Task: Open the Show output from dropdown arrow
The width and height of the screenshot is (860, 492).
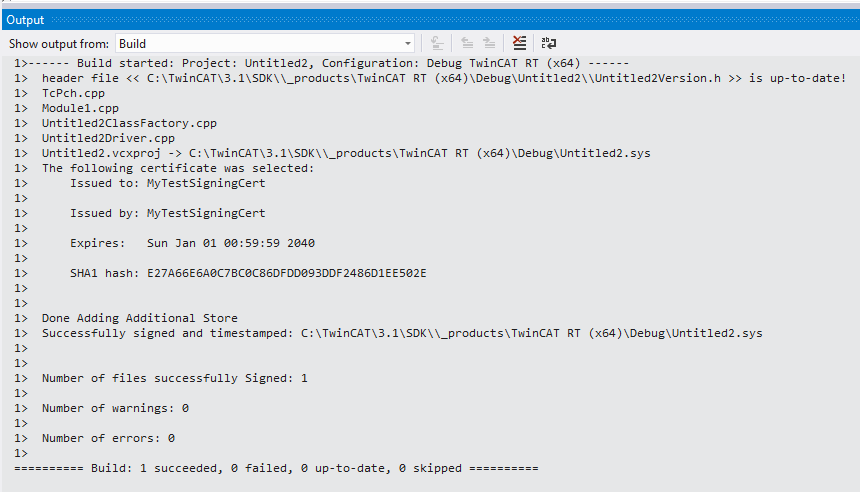Action: click(408, 43)
